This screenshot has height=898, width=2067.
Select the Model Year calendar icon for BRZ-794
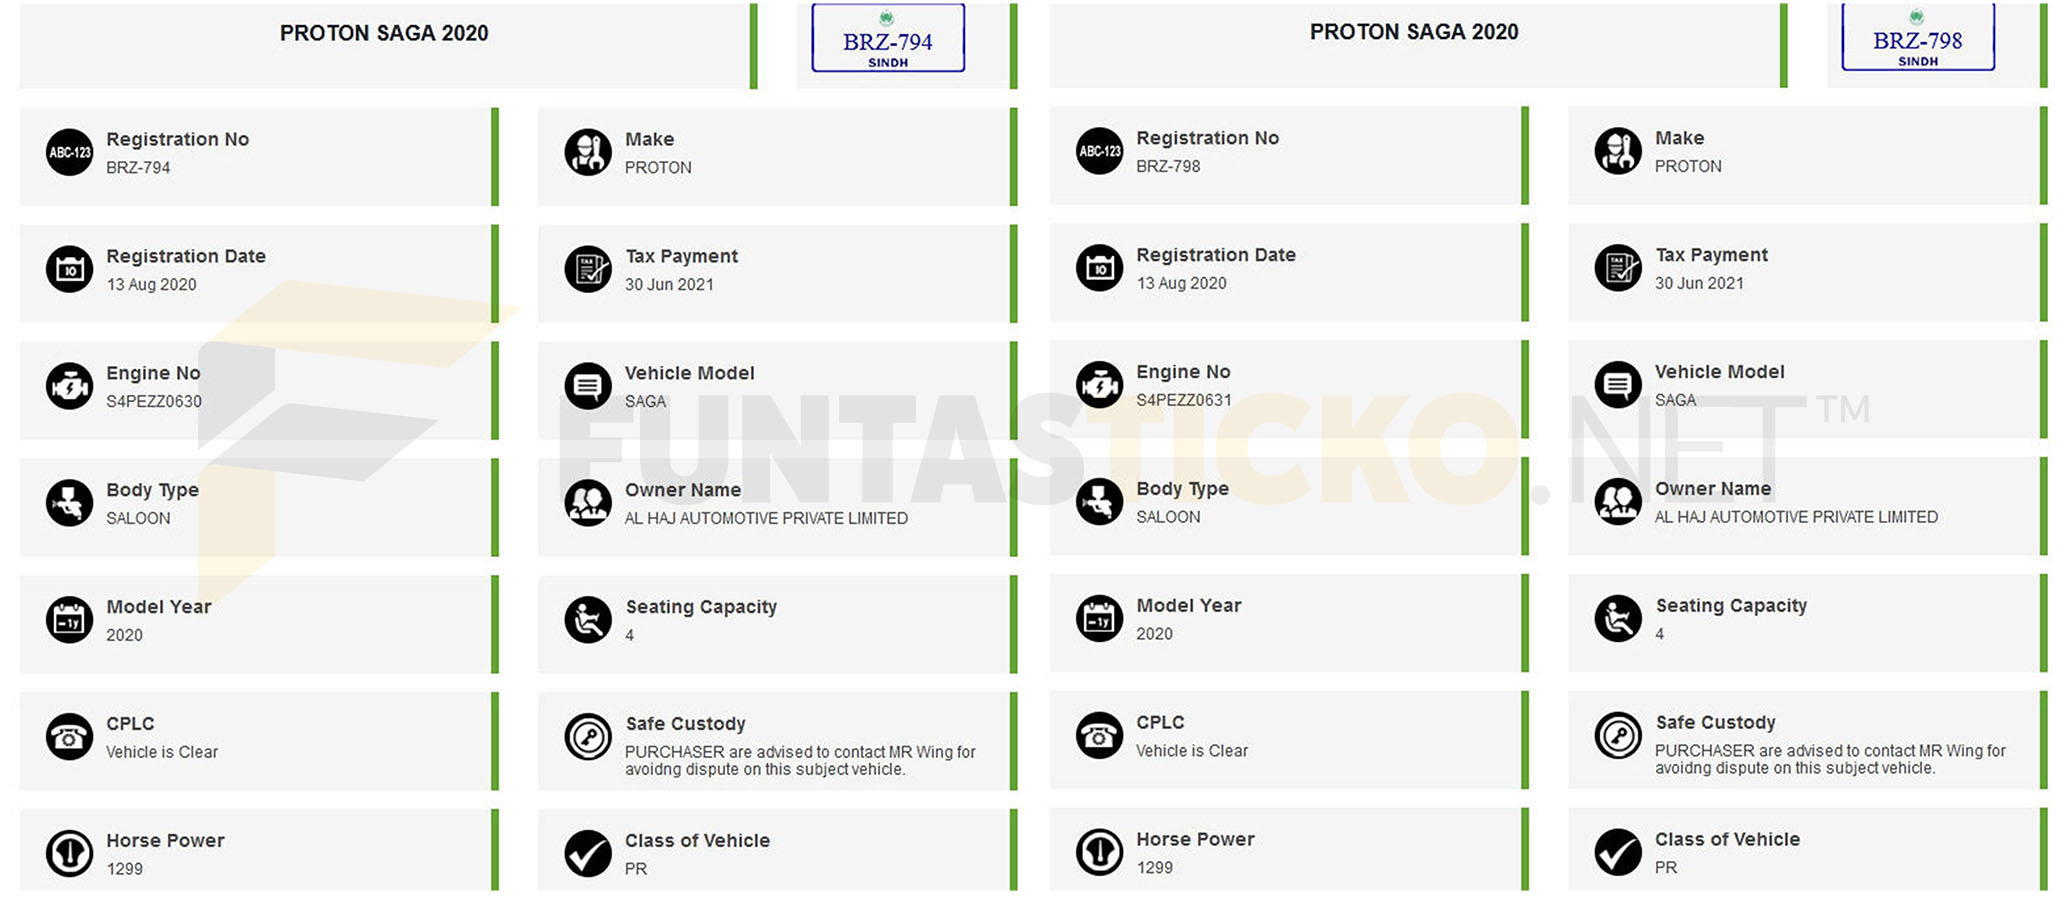pos(70,620)
